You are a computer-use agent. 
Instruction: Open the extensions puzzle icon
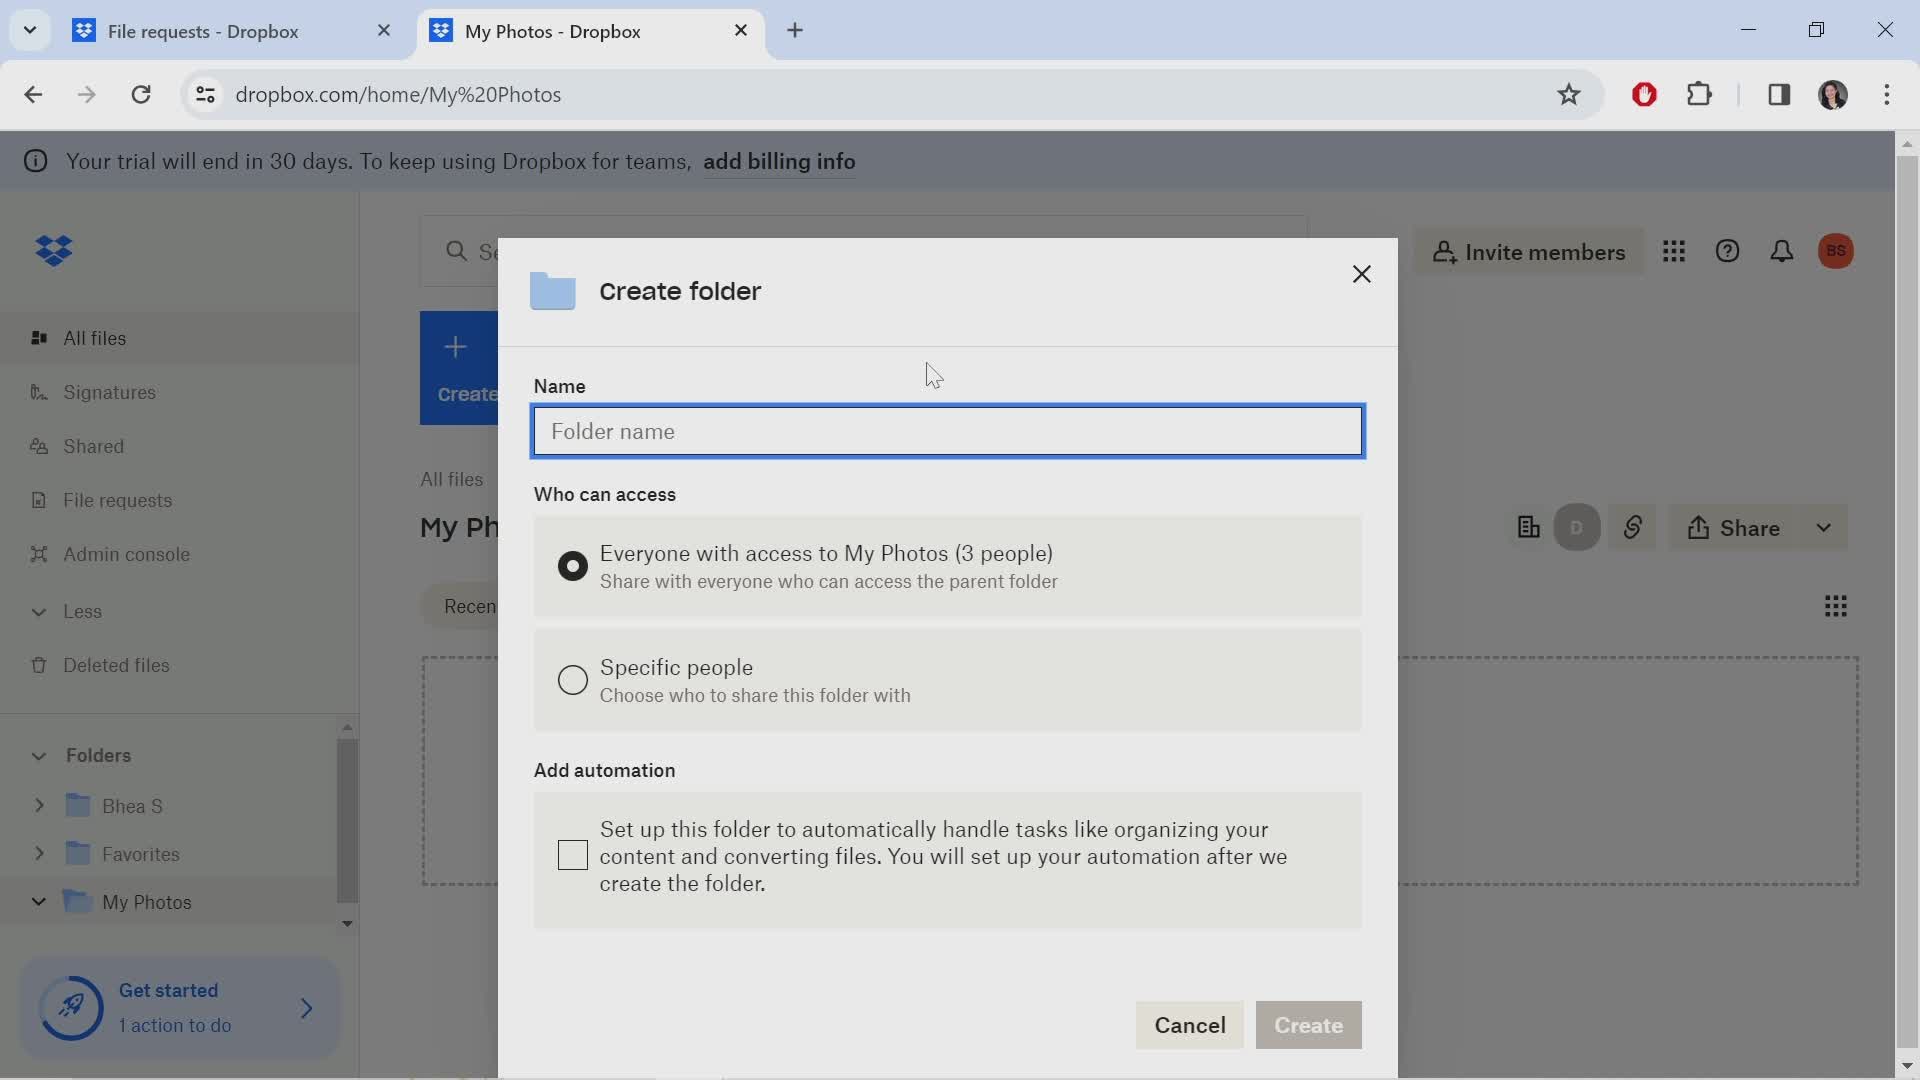(x=1699, y=95)
